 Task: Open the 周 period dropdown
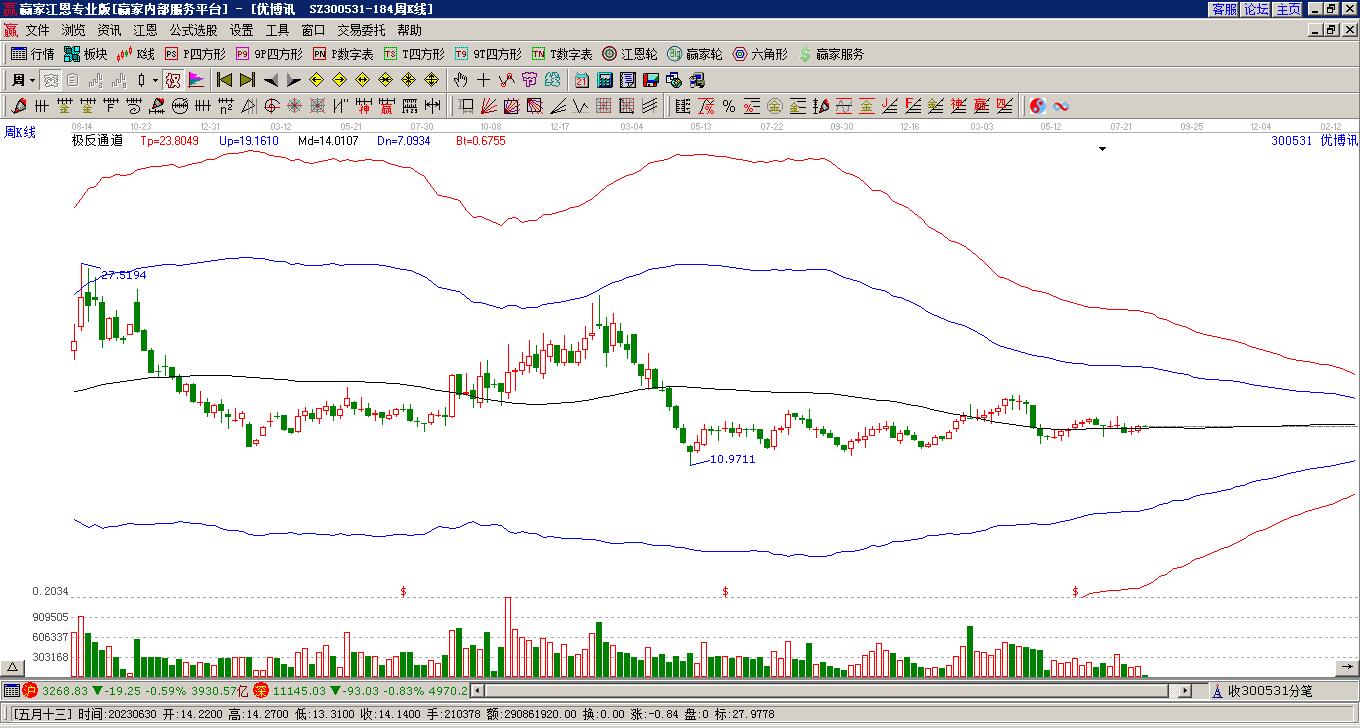(x=22, y=80)
